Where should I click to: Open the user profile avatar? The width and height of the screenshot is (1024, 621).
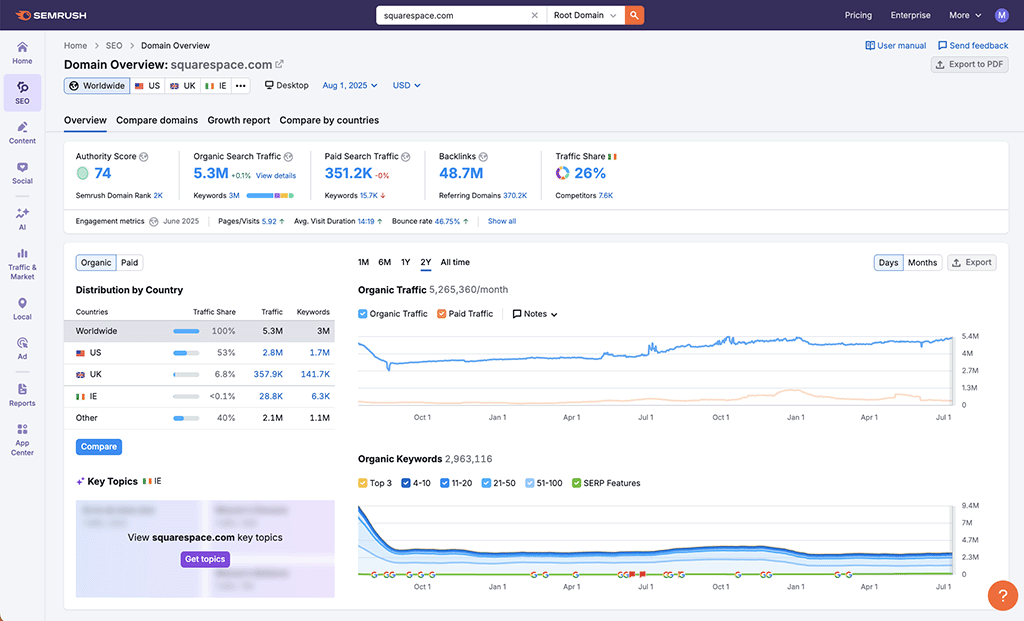[x=1001, y=15]
